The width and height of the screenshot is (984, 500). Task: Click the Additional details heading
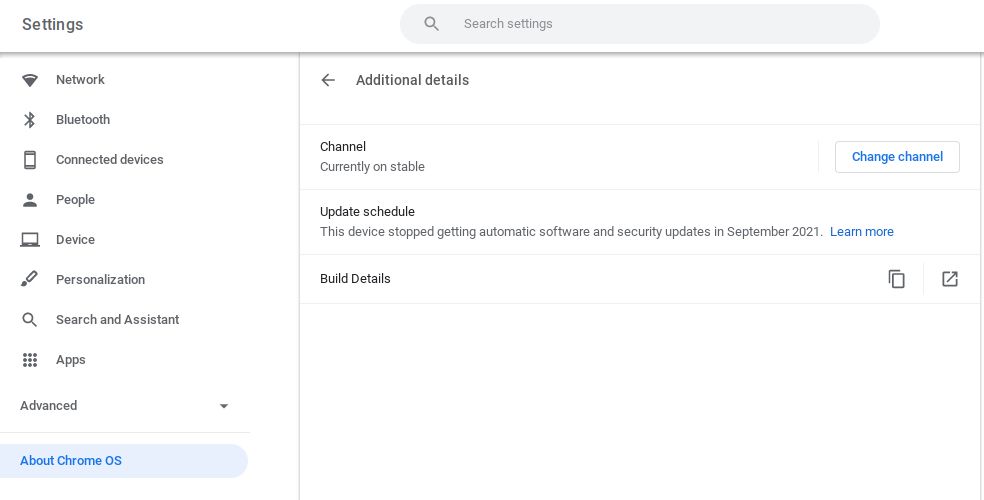(x=412, y=80)
